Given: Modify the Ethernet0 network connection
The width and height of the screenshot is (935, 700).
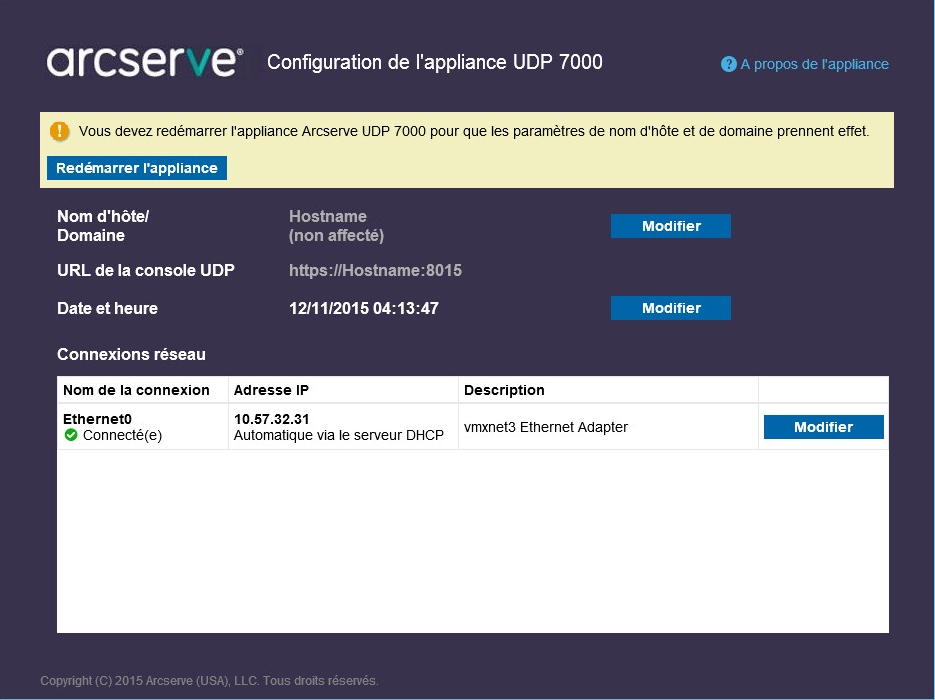Looking at the screenshot, I should 823,427.
